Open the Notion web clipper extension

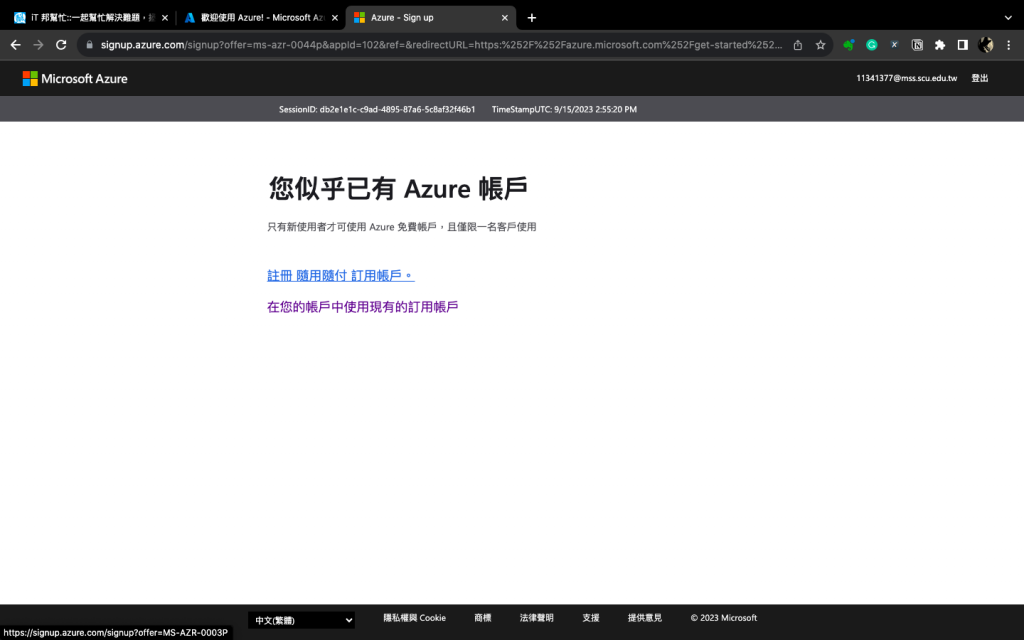918,45
